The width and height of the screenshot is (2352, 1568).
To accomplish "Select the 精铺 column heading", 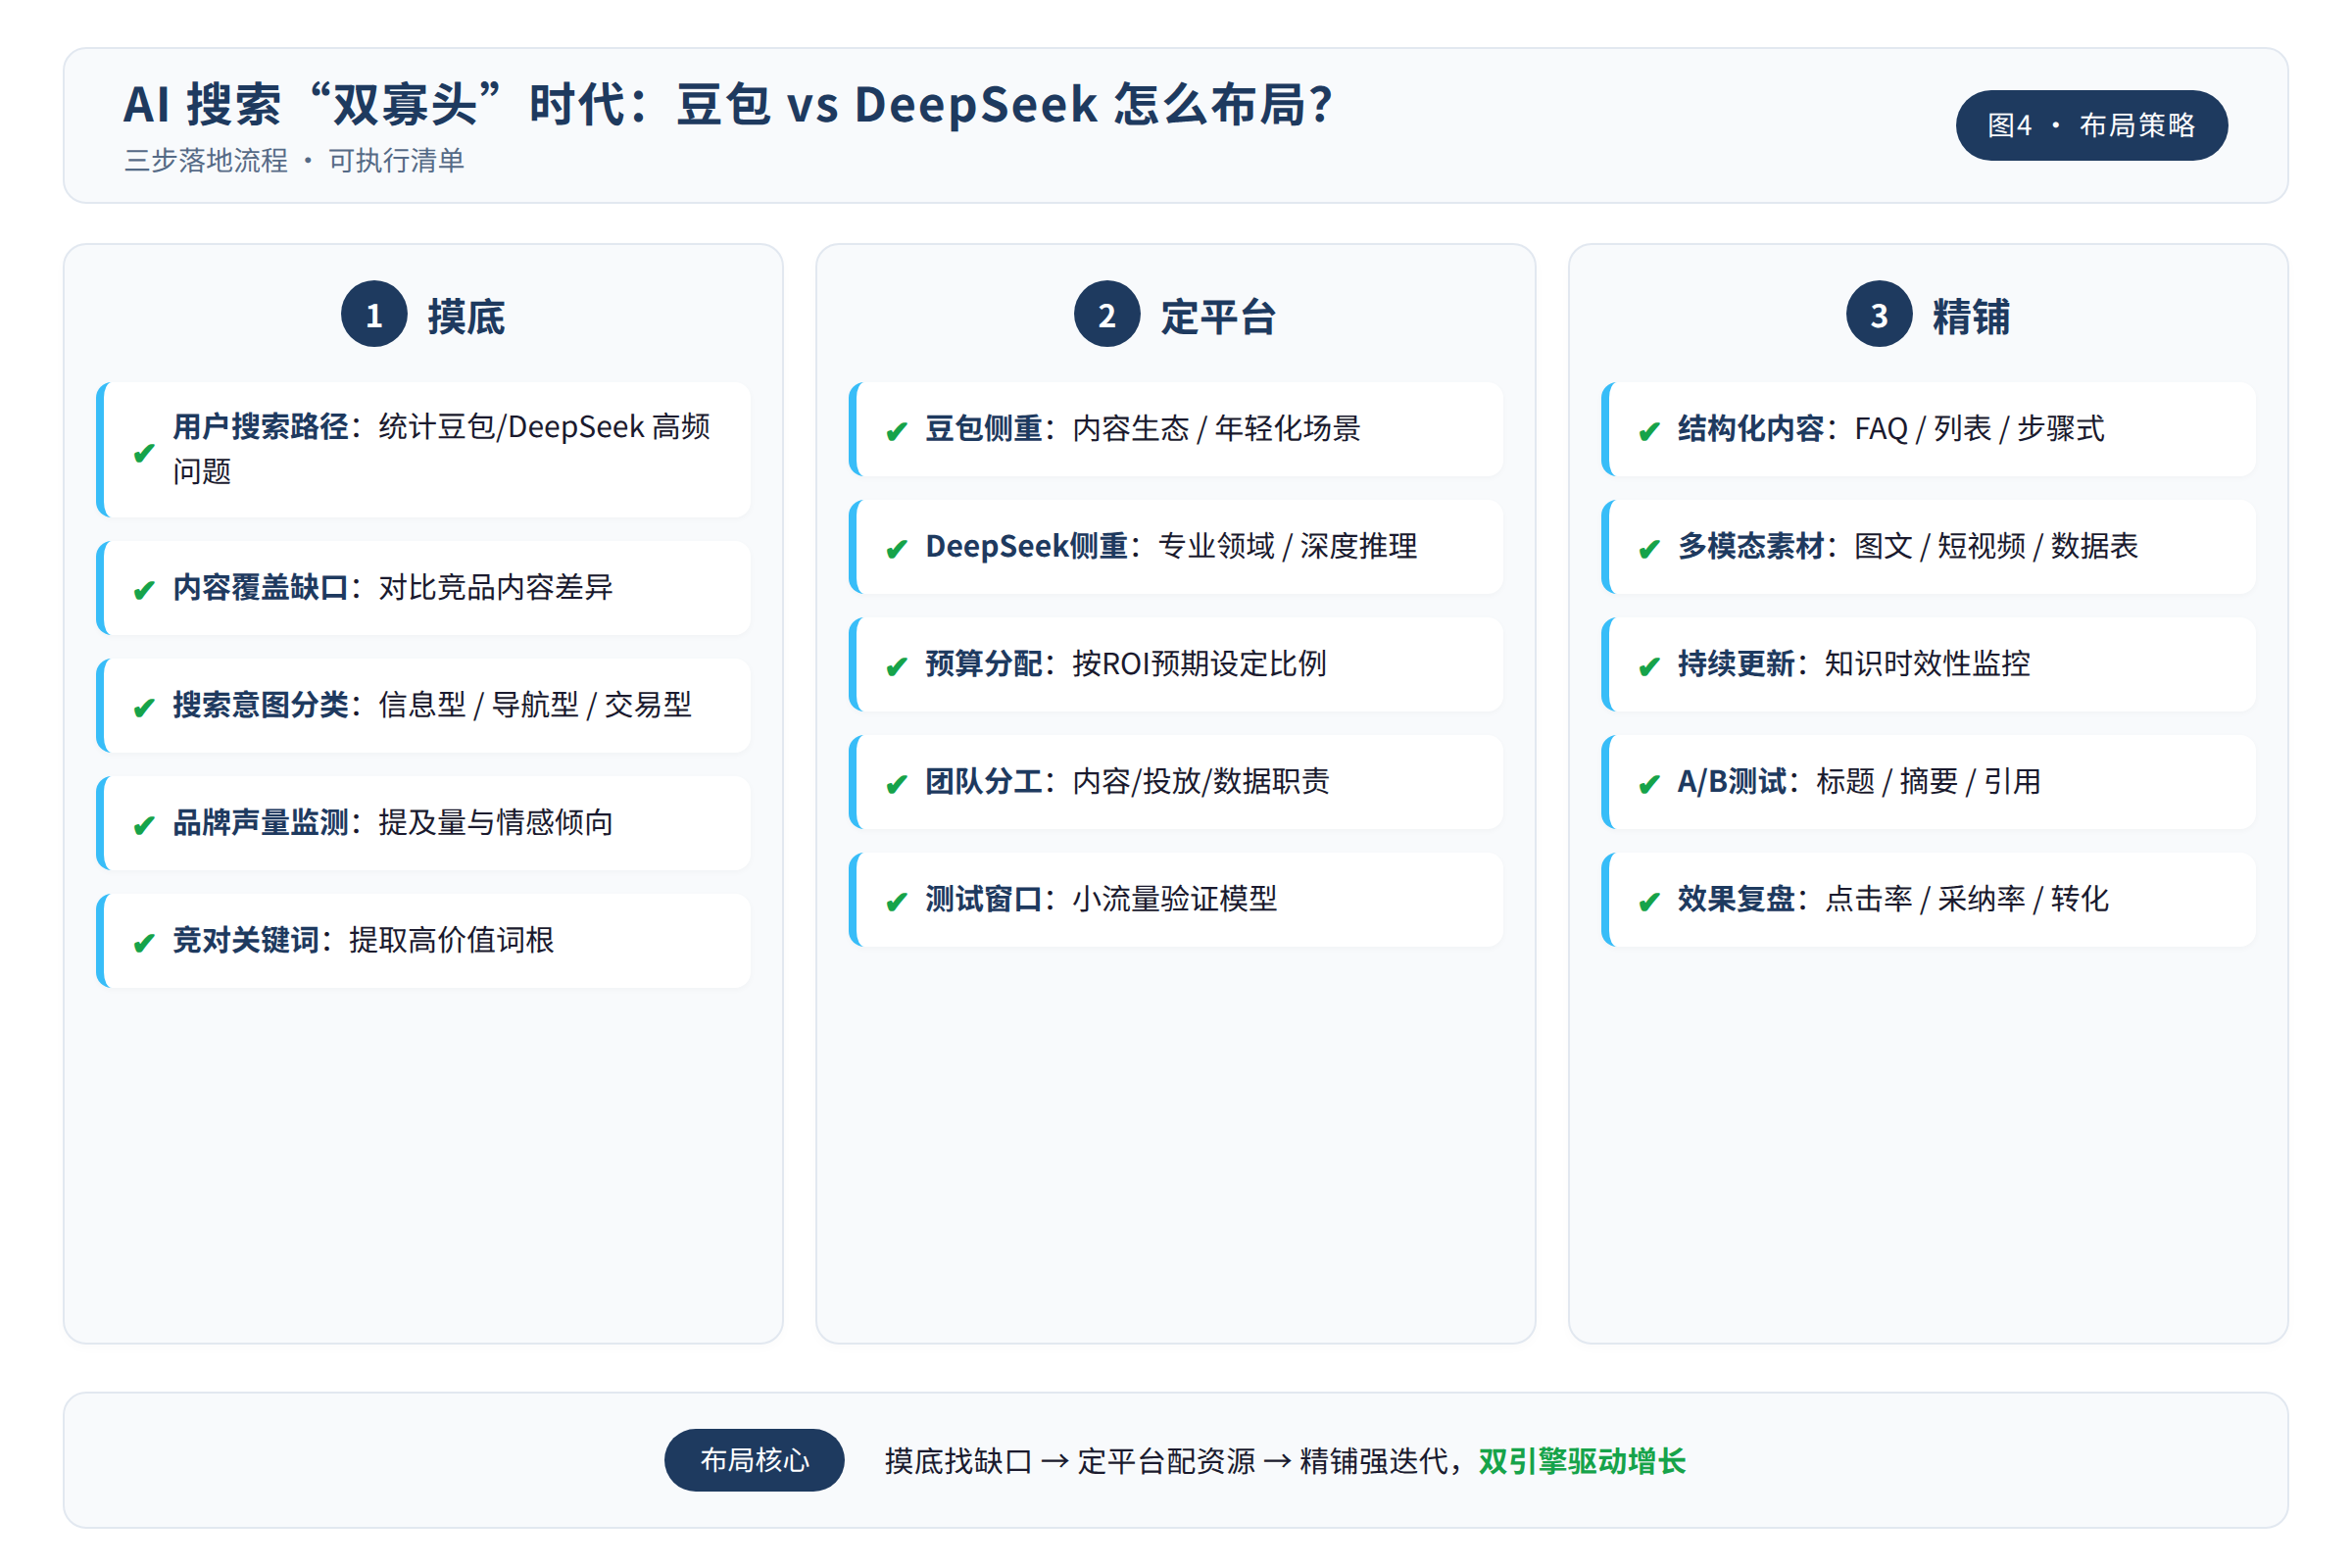I will (x=1971, y=316).
